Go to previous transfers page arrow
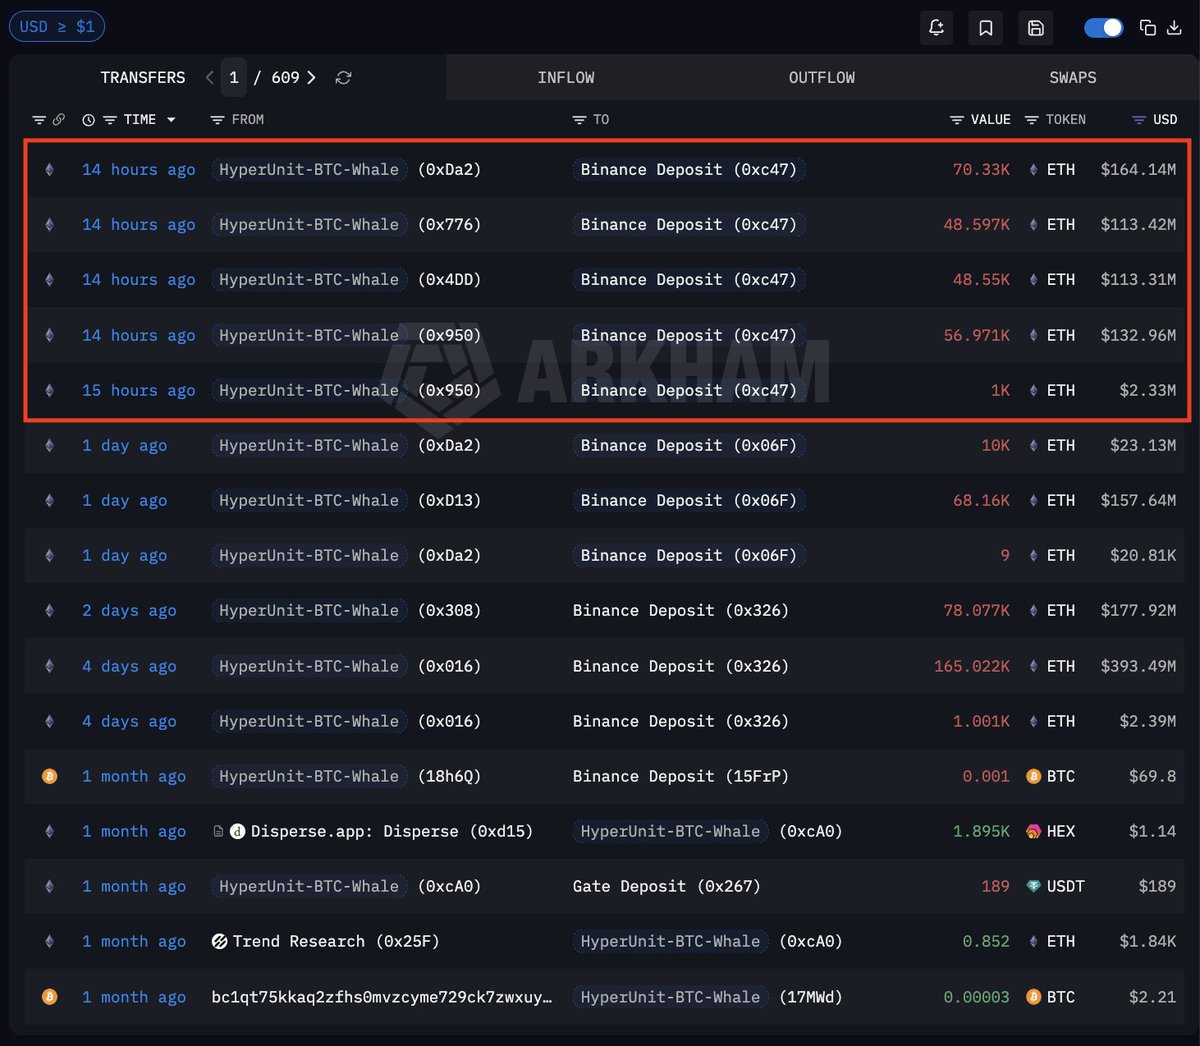 [209, 77]
